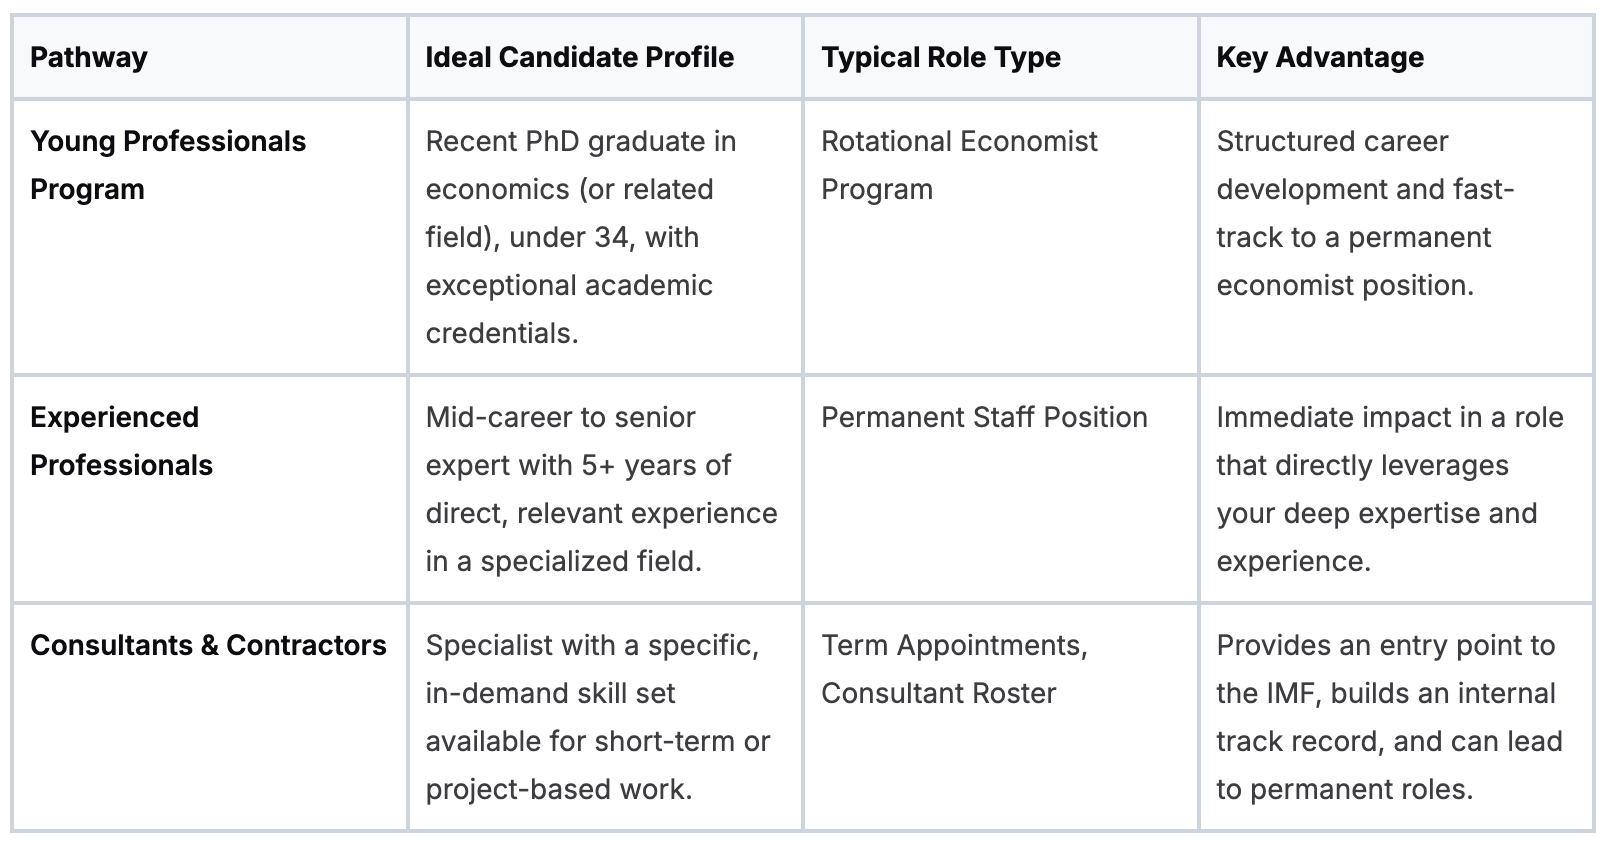The height and width of the screenshot is (844, 1606).
Task: Select the Term Appointments, Consultant Roster cell
Action: point(953,669)
